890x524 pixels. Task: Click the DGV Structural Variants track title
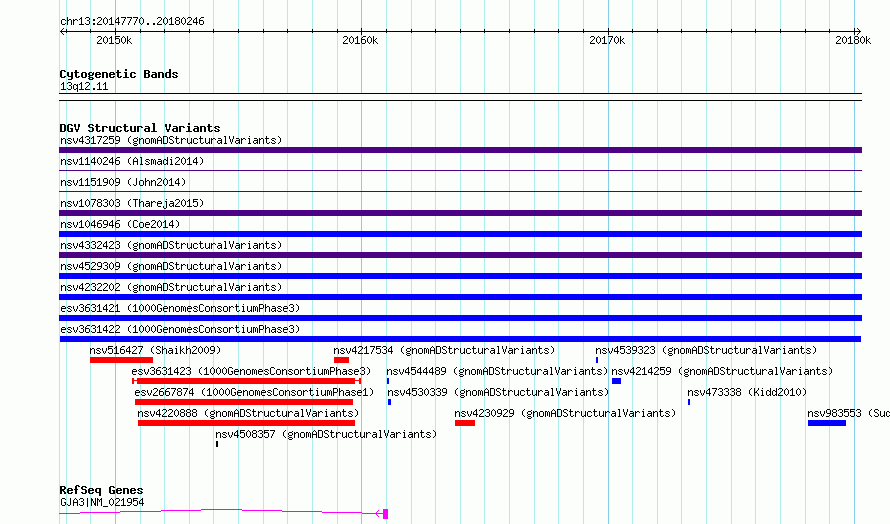[140, 128]
